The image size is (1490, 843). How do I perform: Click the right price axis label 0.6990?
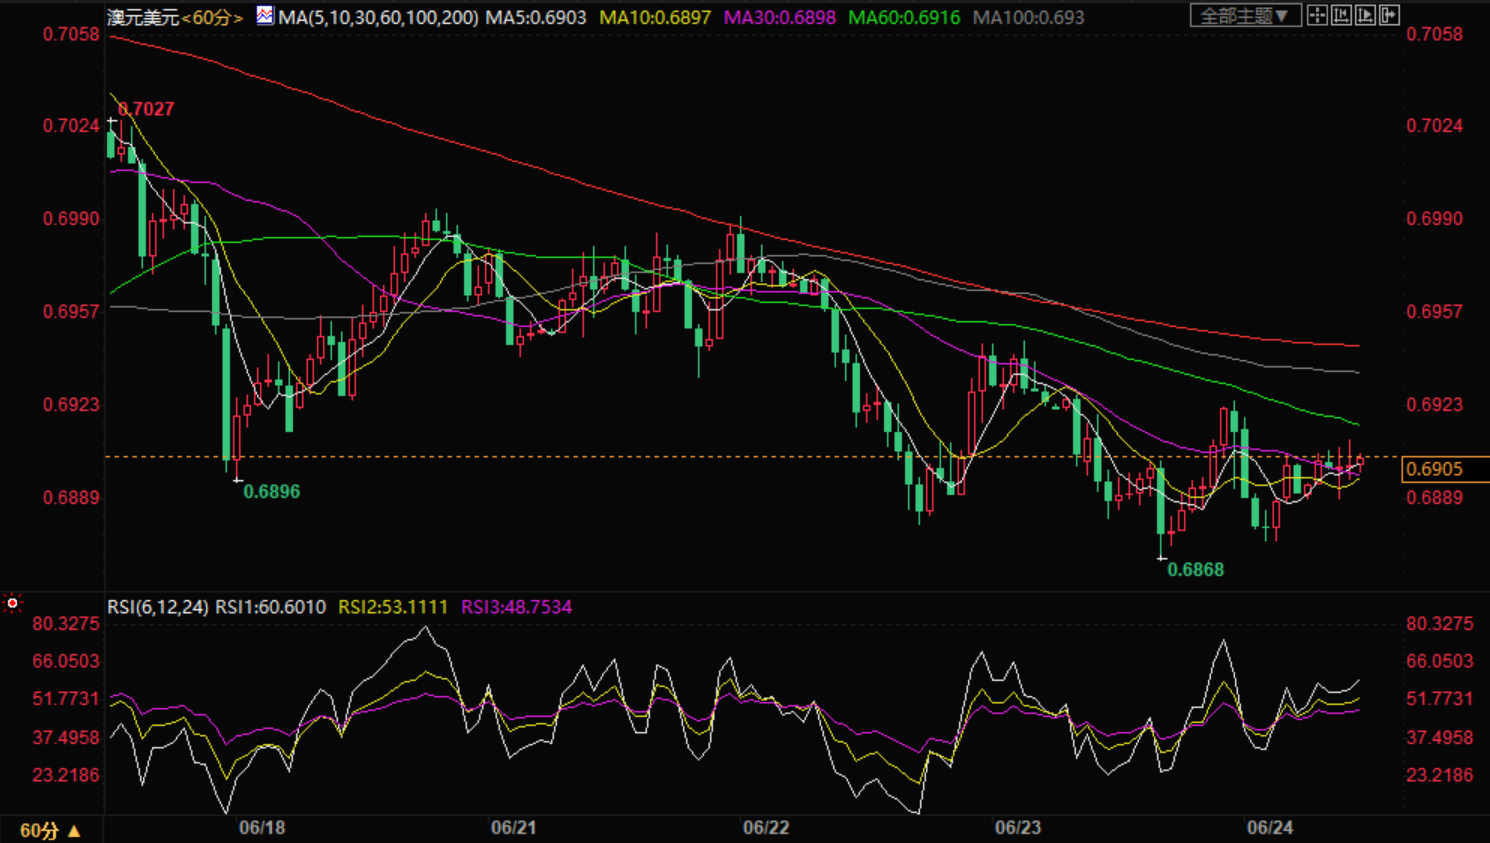(1435, 219)
